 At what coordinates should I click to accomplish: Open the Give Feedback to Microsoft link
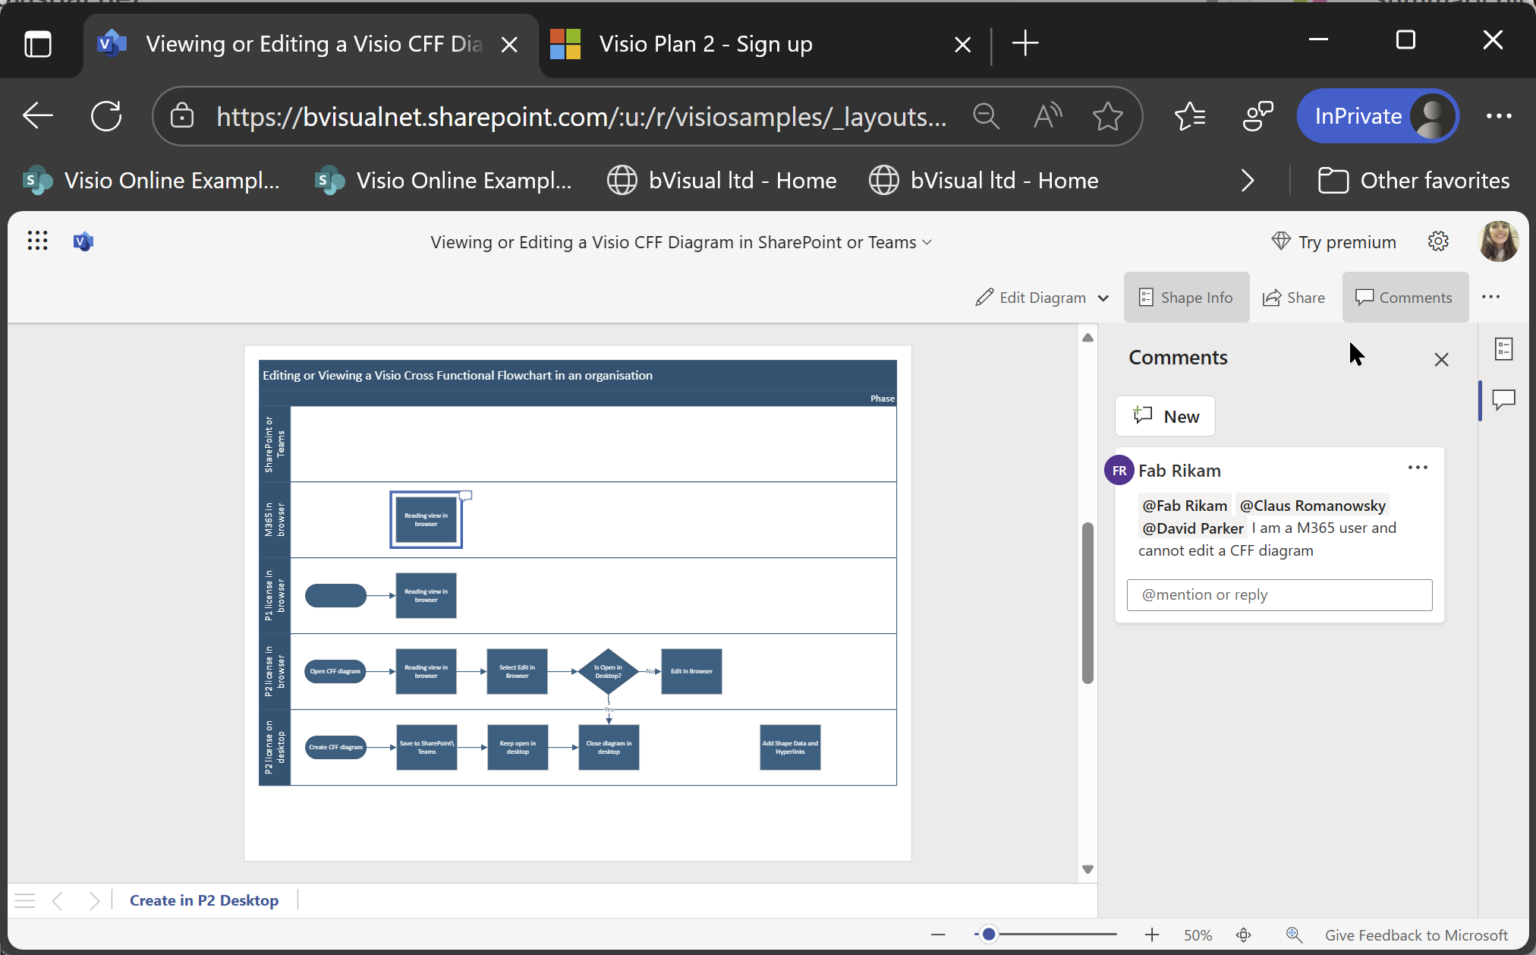tap(1416, 934)
